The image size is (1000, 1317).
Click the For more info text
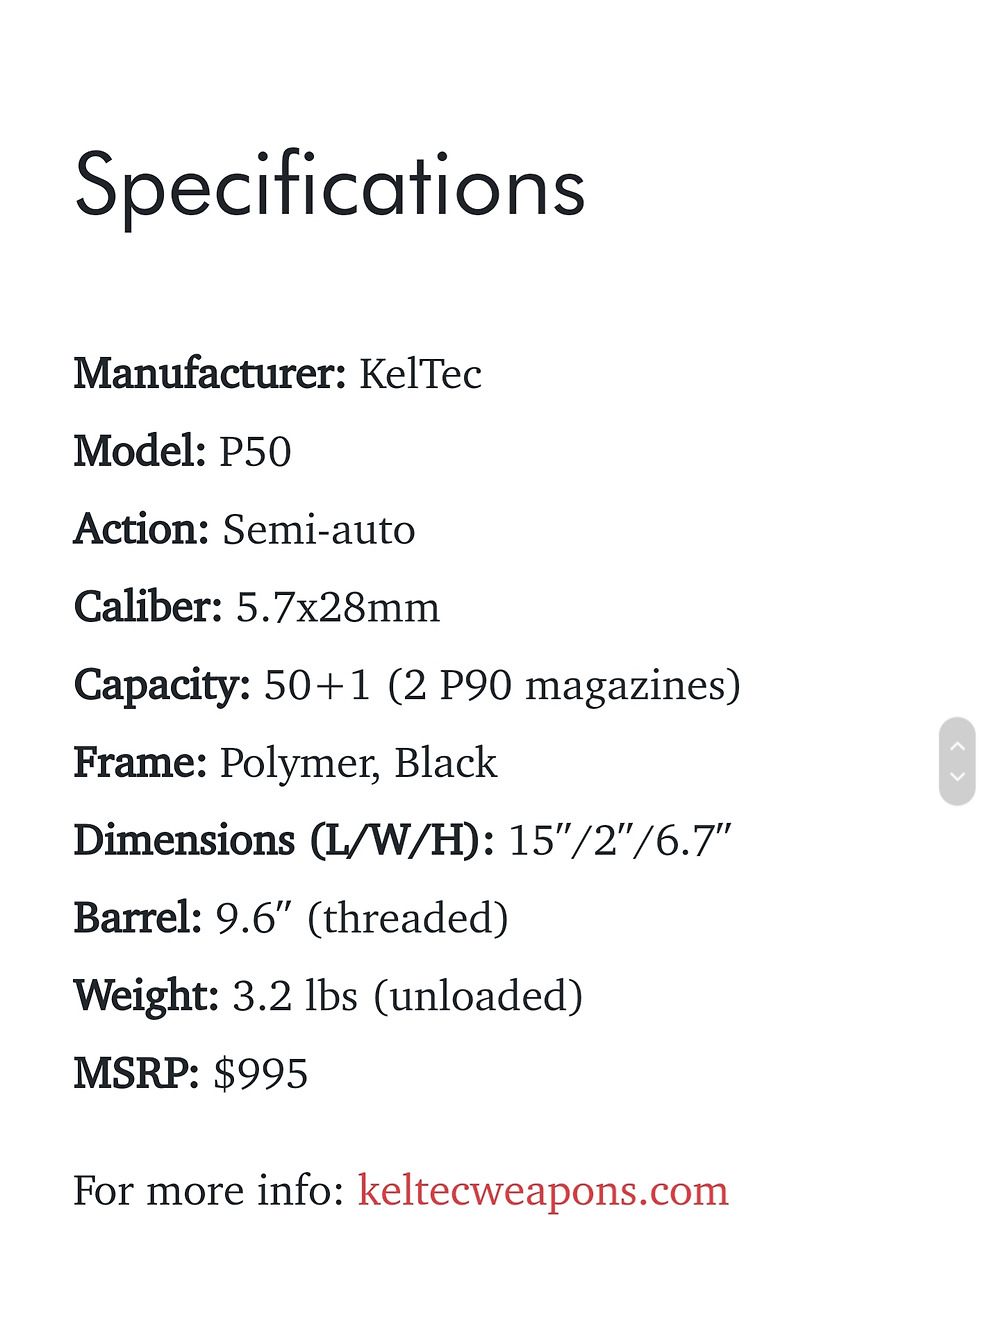pyautogui.click(x=208, y=1190)
